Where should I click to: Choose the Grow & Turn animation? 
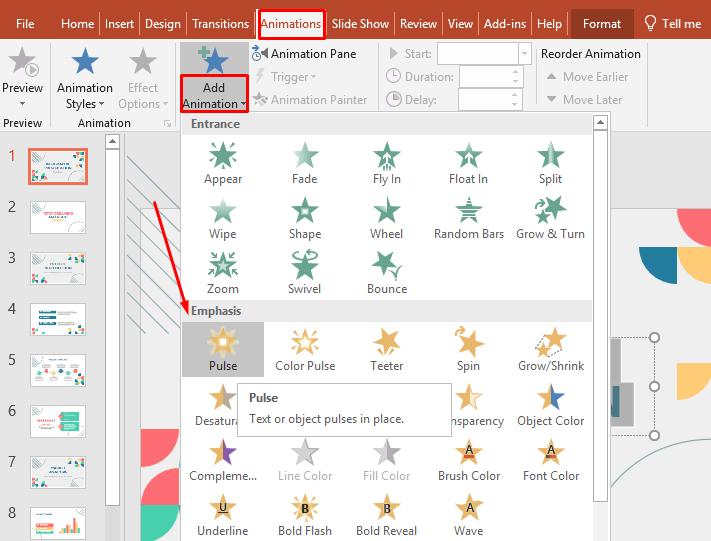click(x=550, y=218)
